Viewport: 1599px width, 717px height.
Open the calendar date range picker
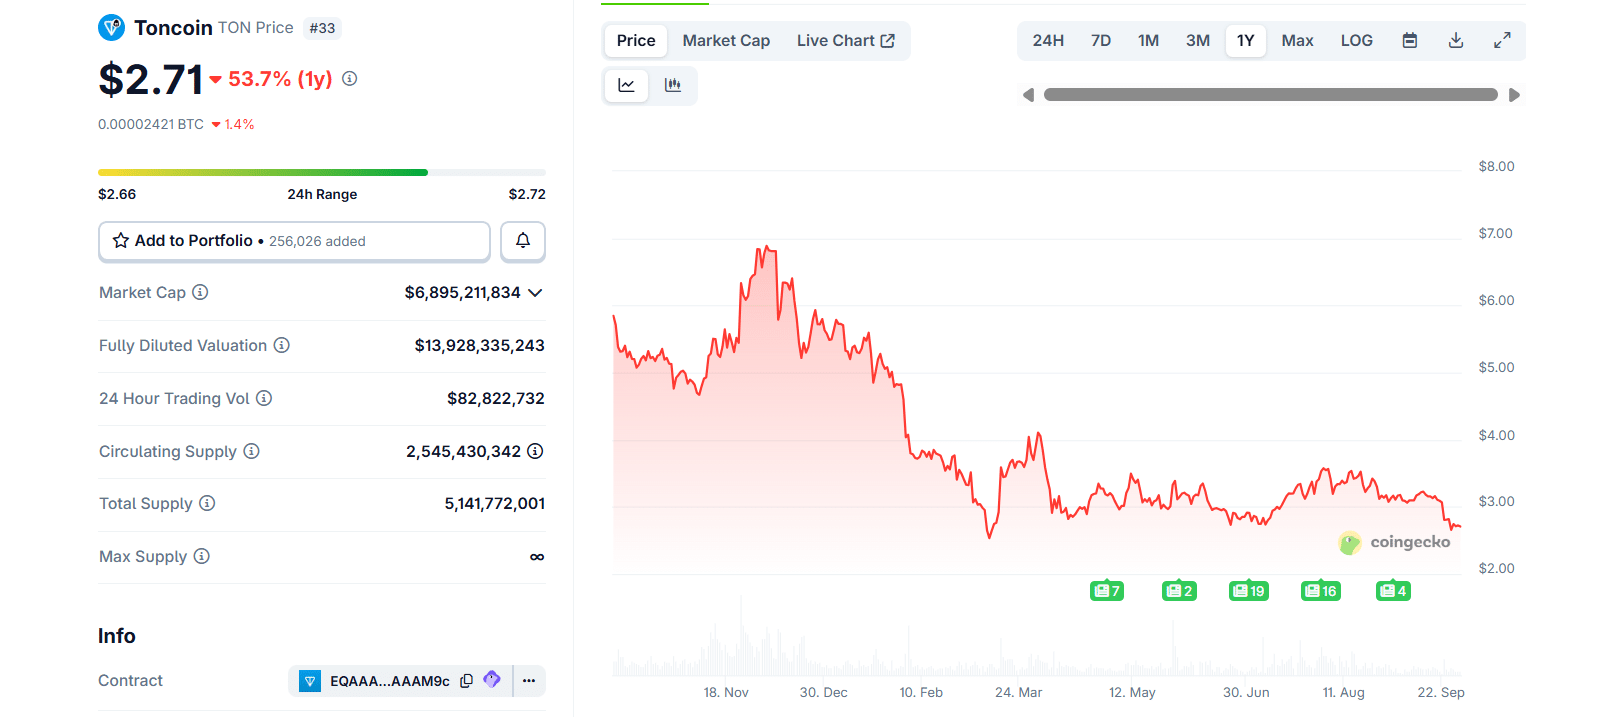[x=1410, y=41]
